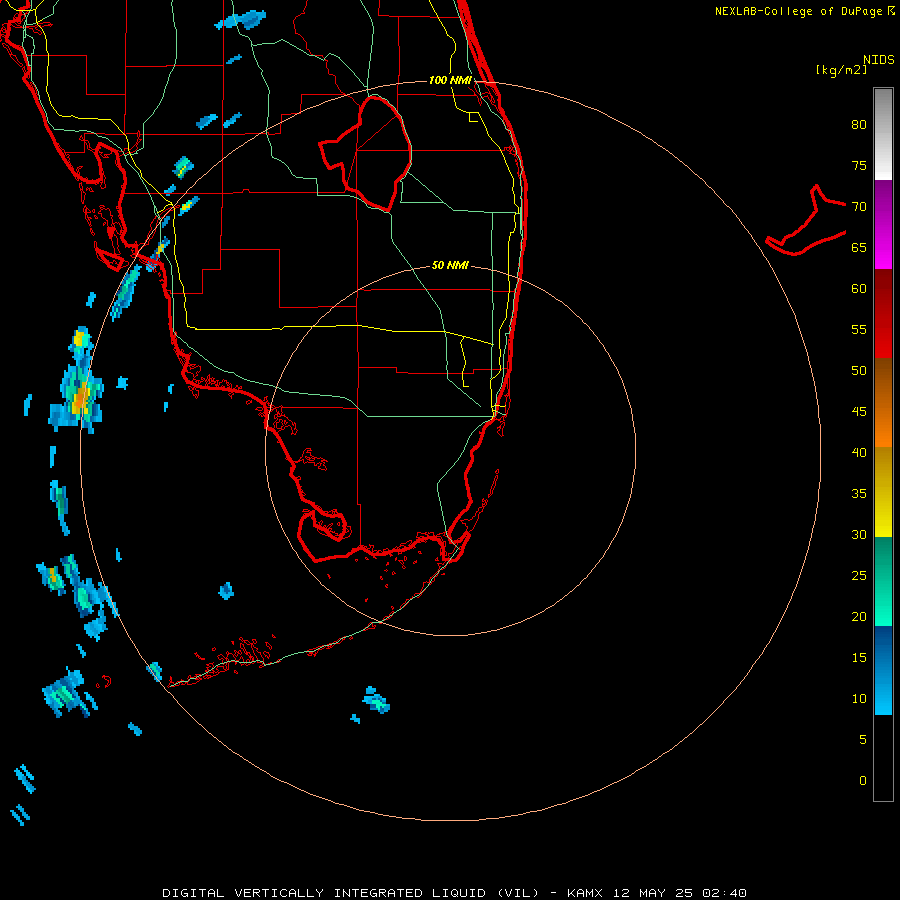Pick the white-gray top segment of the color bar
The image size is (900, 900).
(x=883, y=134)
